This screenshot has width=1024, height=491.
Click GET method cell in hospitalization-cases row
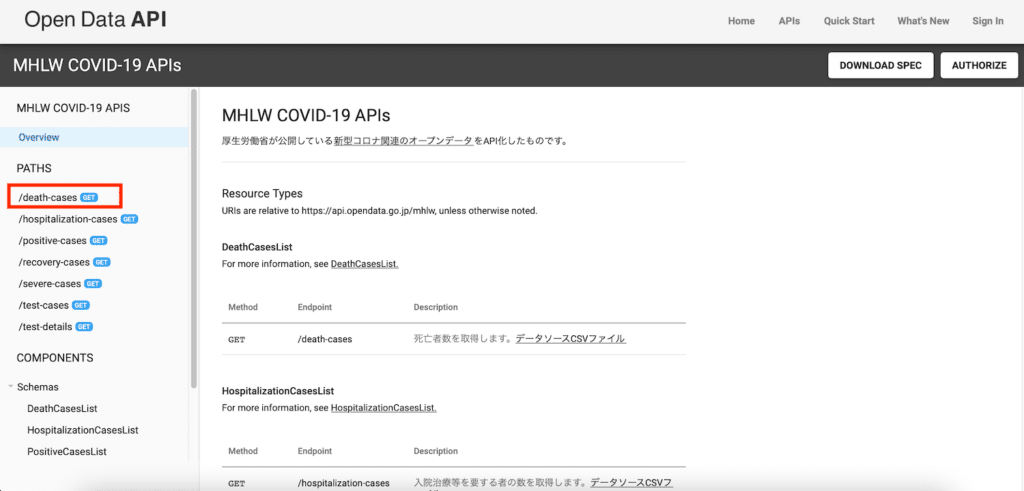click(x=237, y=484)
